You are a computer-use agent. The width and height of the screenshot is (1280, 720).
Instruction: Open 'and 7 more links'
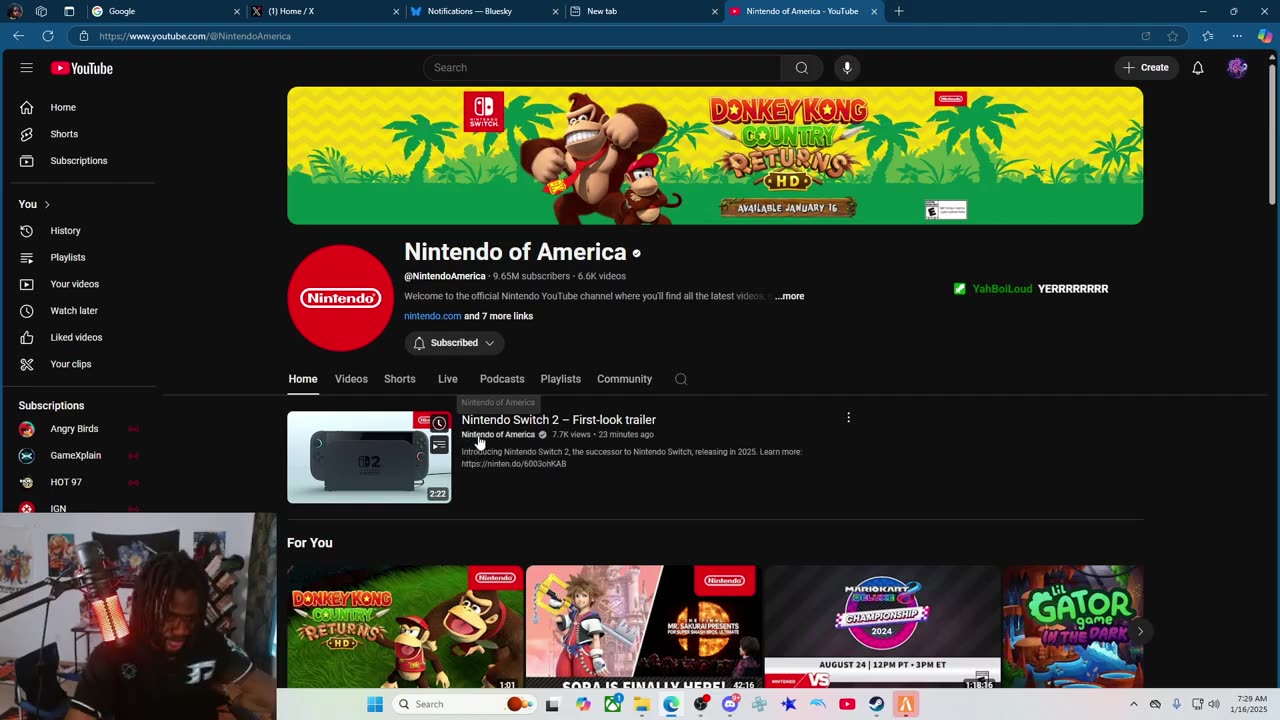498,316
